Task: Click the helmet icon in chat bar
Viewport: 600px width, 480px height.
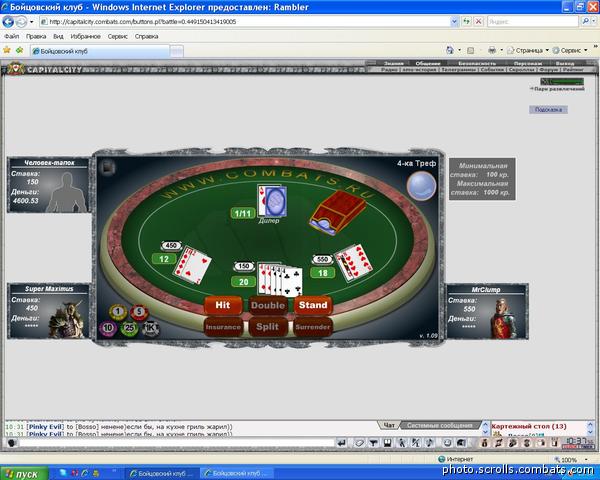Action: click(x=461, y=443)
